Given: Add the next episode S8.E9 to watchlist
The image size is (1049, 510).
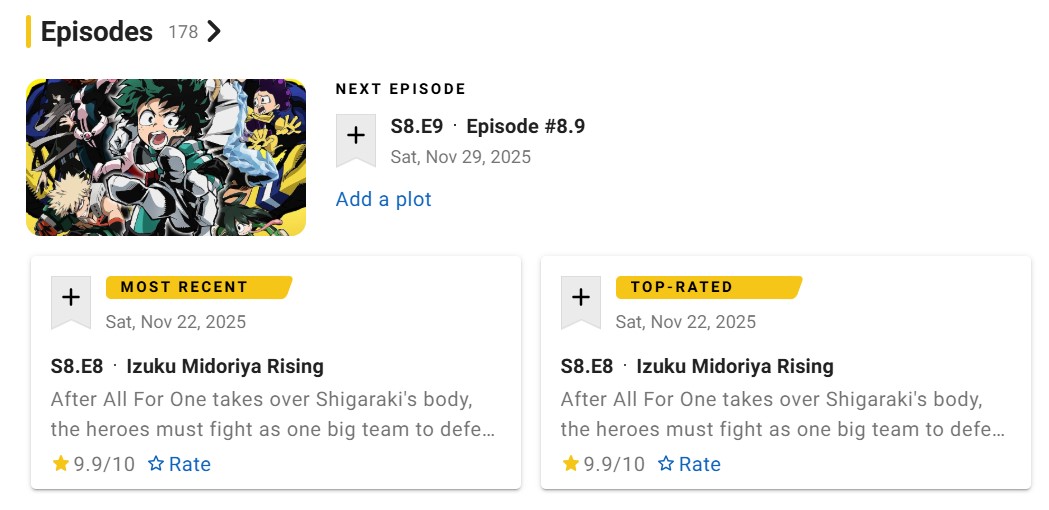Looking at the screenshot, I should [x=355, y=138].
